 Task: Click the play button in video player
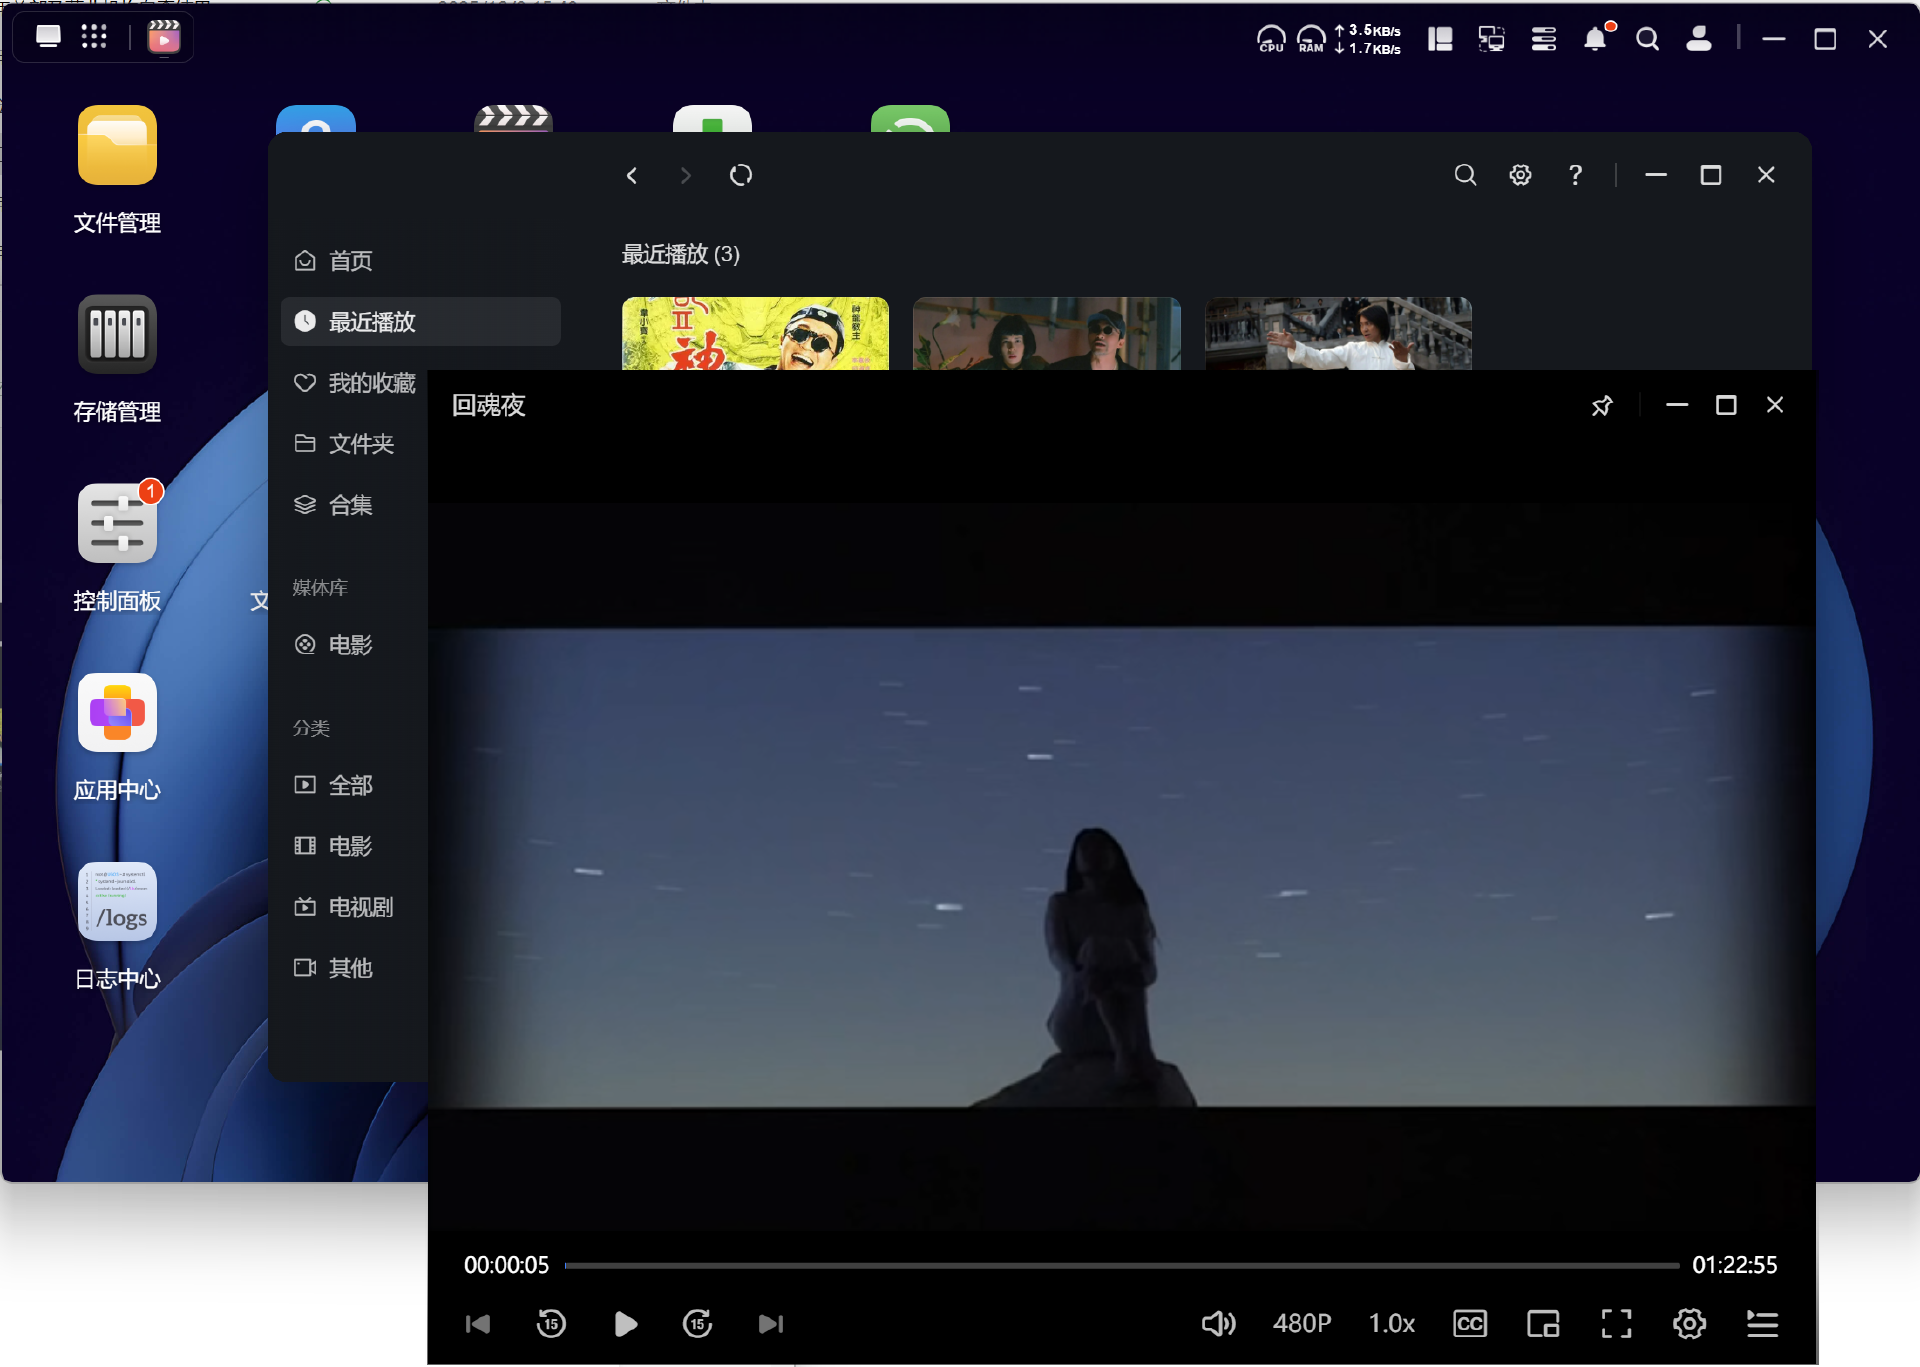pos(625,1324)
